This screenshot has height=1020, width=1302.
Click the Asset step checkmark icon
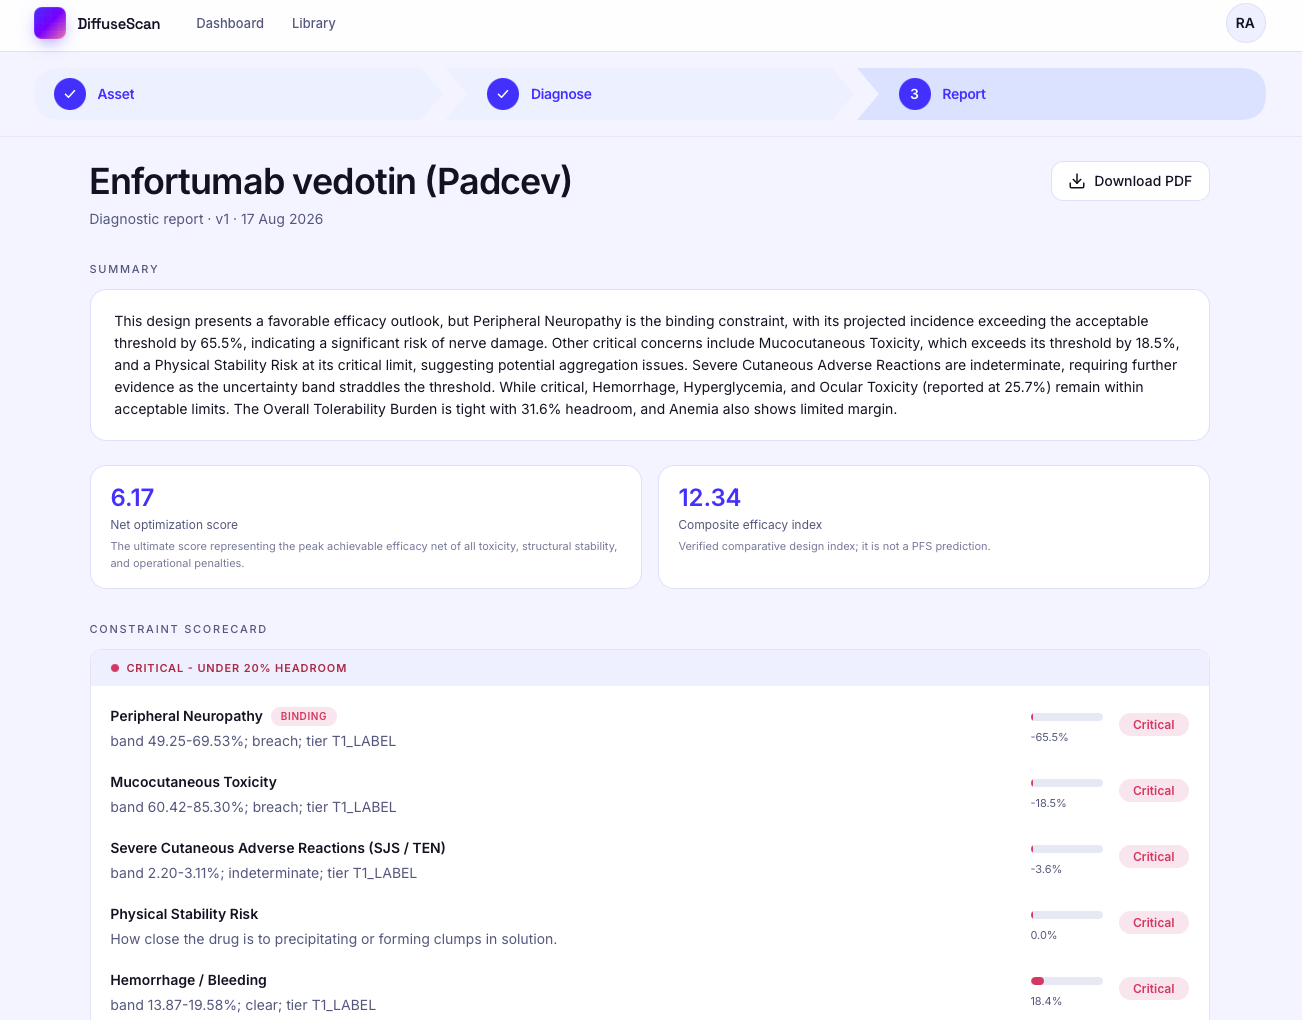(70, 94)
